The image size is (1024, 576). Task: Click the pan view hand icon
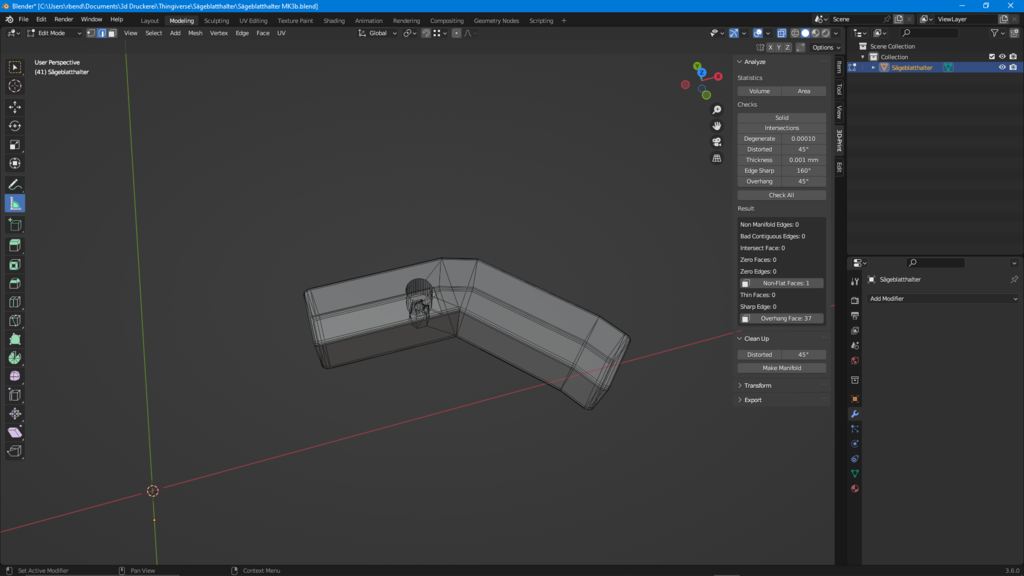(x=717, y=126)
